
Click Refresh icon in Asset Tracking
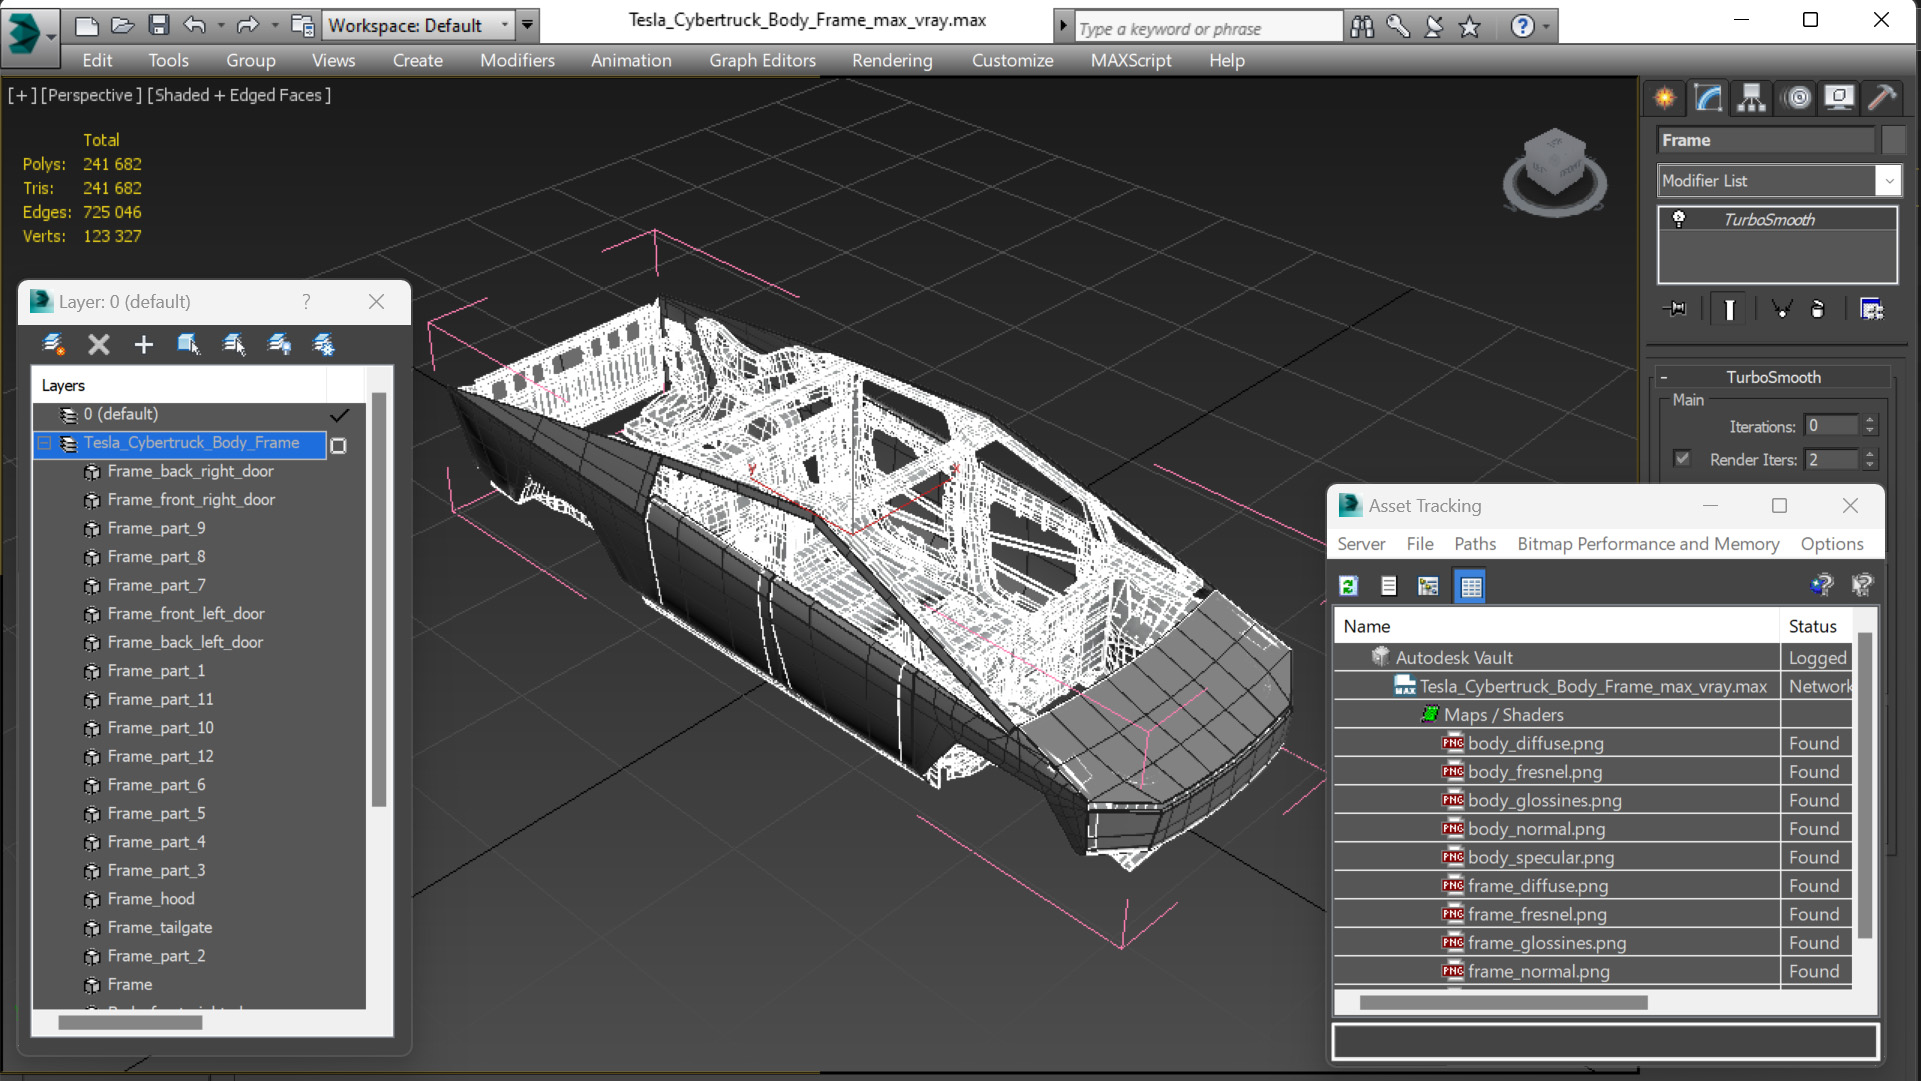pos(1349,586)
